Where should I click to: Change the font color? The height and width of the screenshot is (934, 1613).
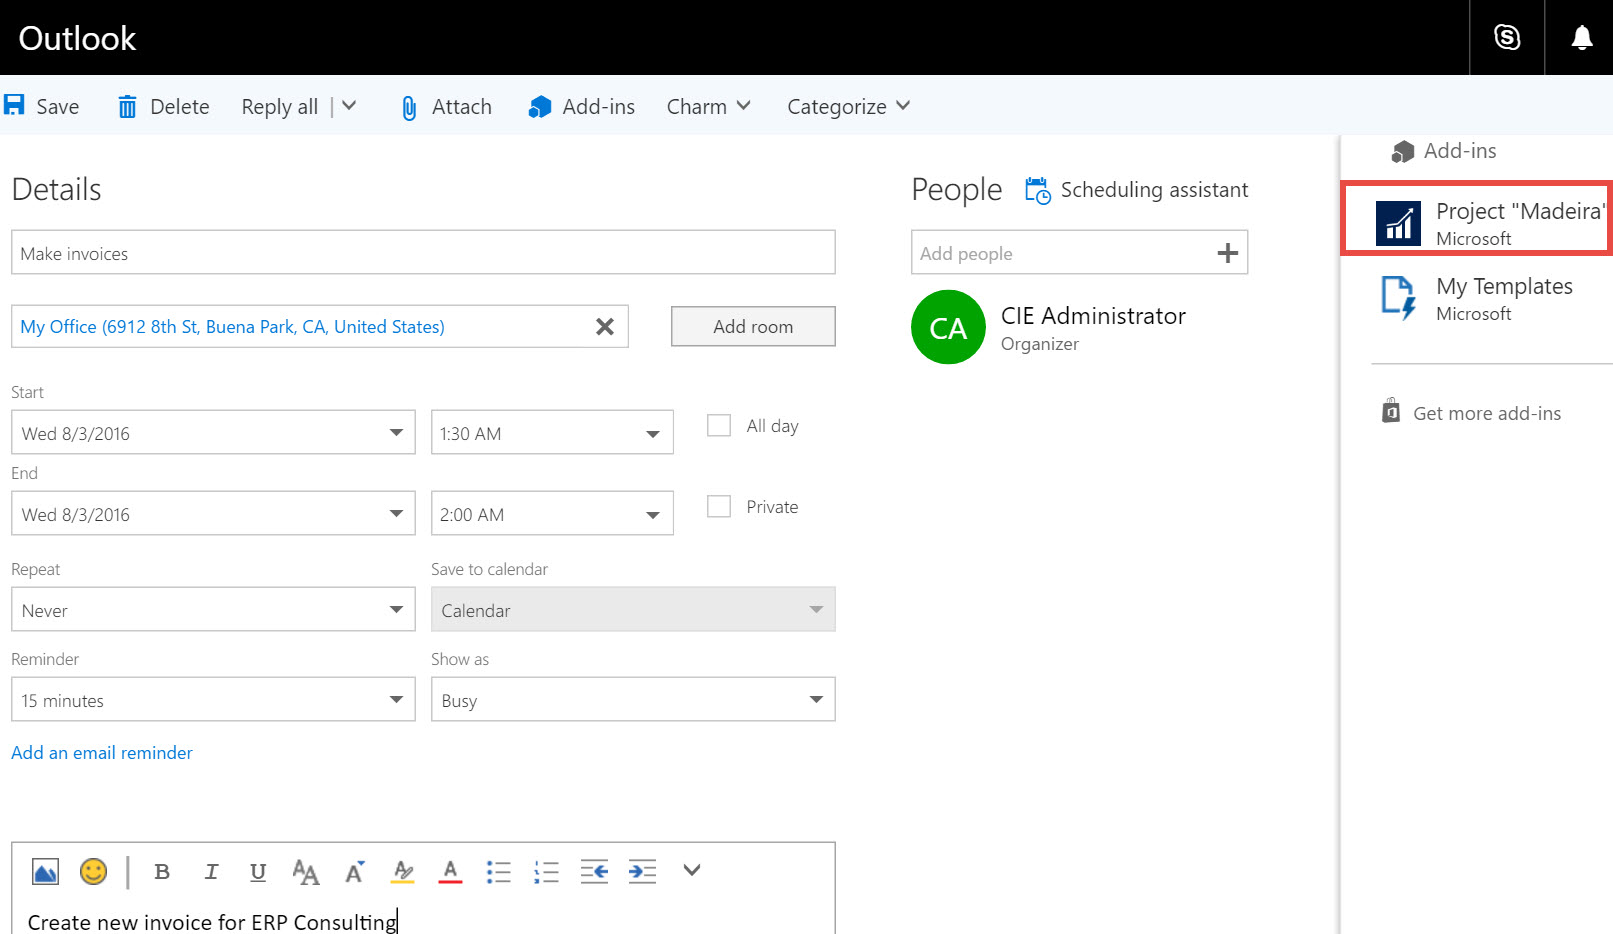click(x=450, y=872)
